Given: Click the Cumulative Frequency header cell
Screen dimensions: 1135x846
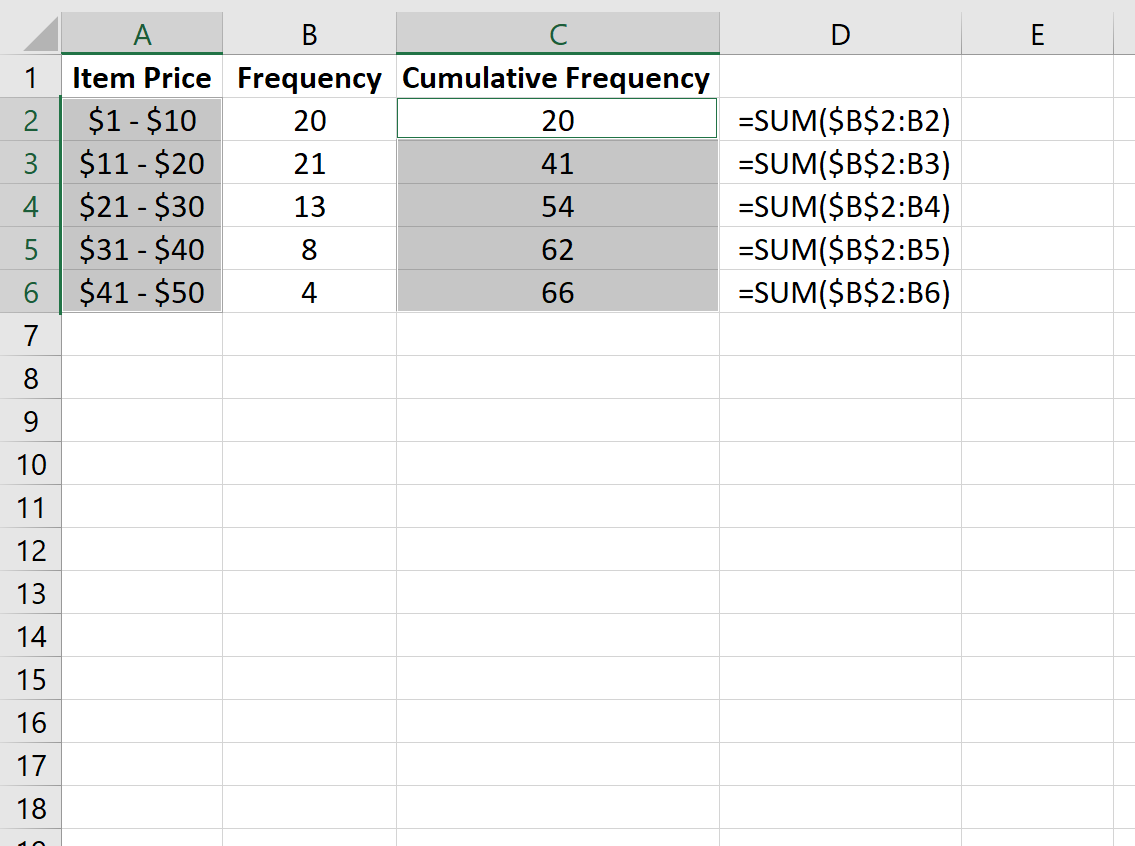Looking at the screenshot, I should pos(557,78).
